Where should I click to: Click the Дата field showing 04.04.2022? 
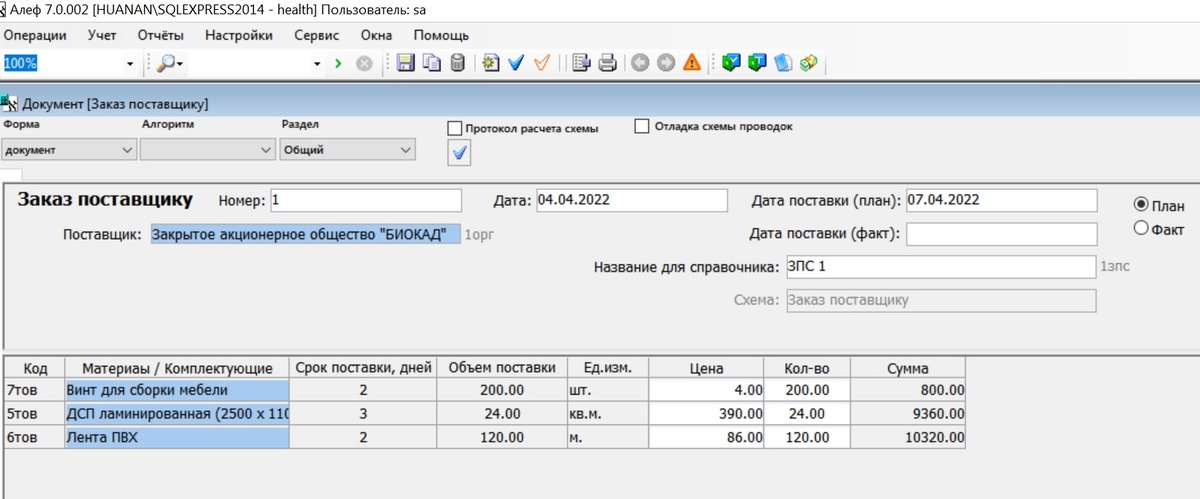(x=632, y=200)
